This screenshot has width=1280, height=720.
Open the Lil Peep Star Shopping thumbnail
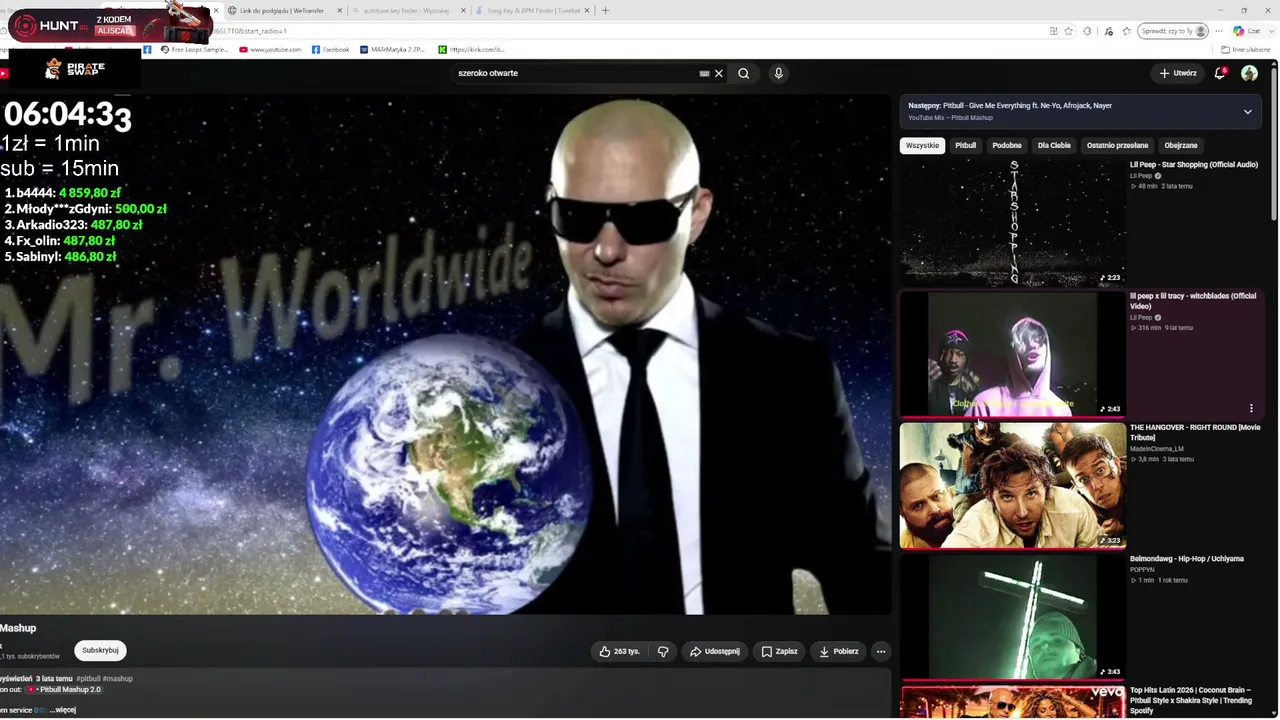click(1012, 223)
